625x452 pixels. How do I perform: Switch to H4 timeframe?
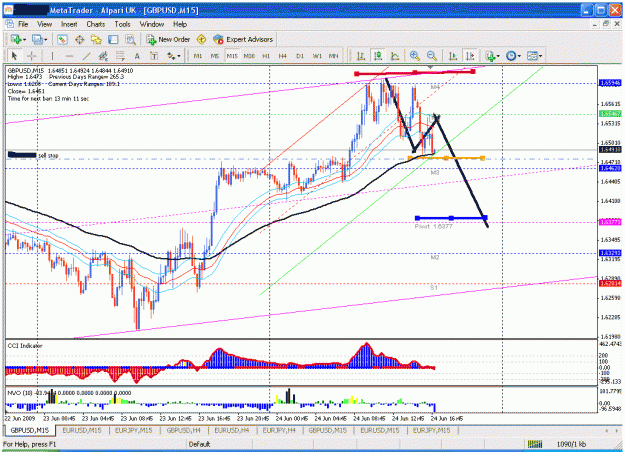[x=283, y=56]
